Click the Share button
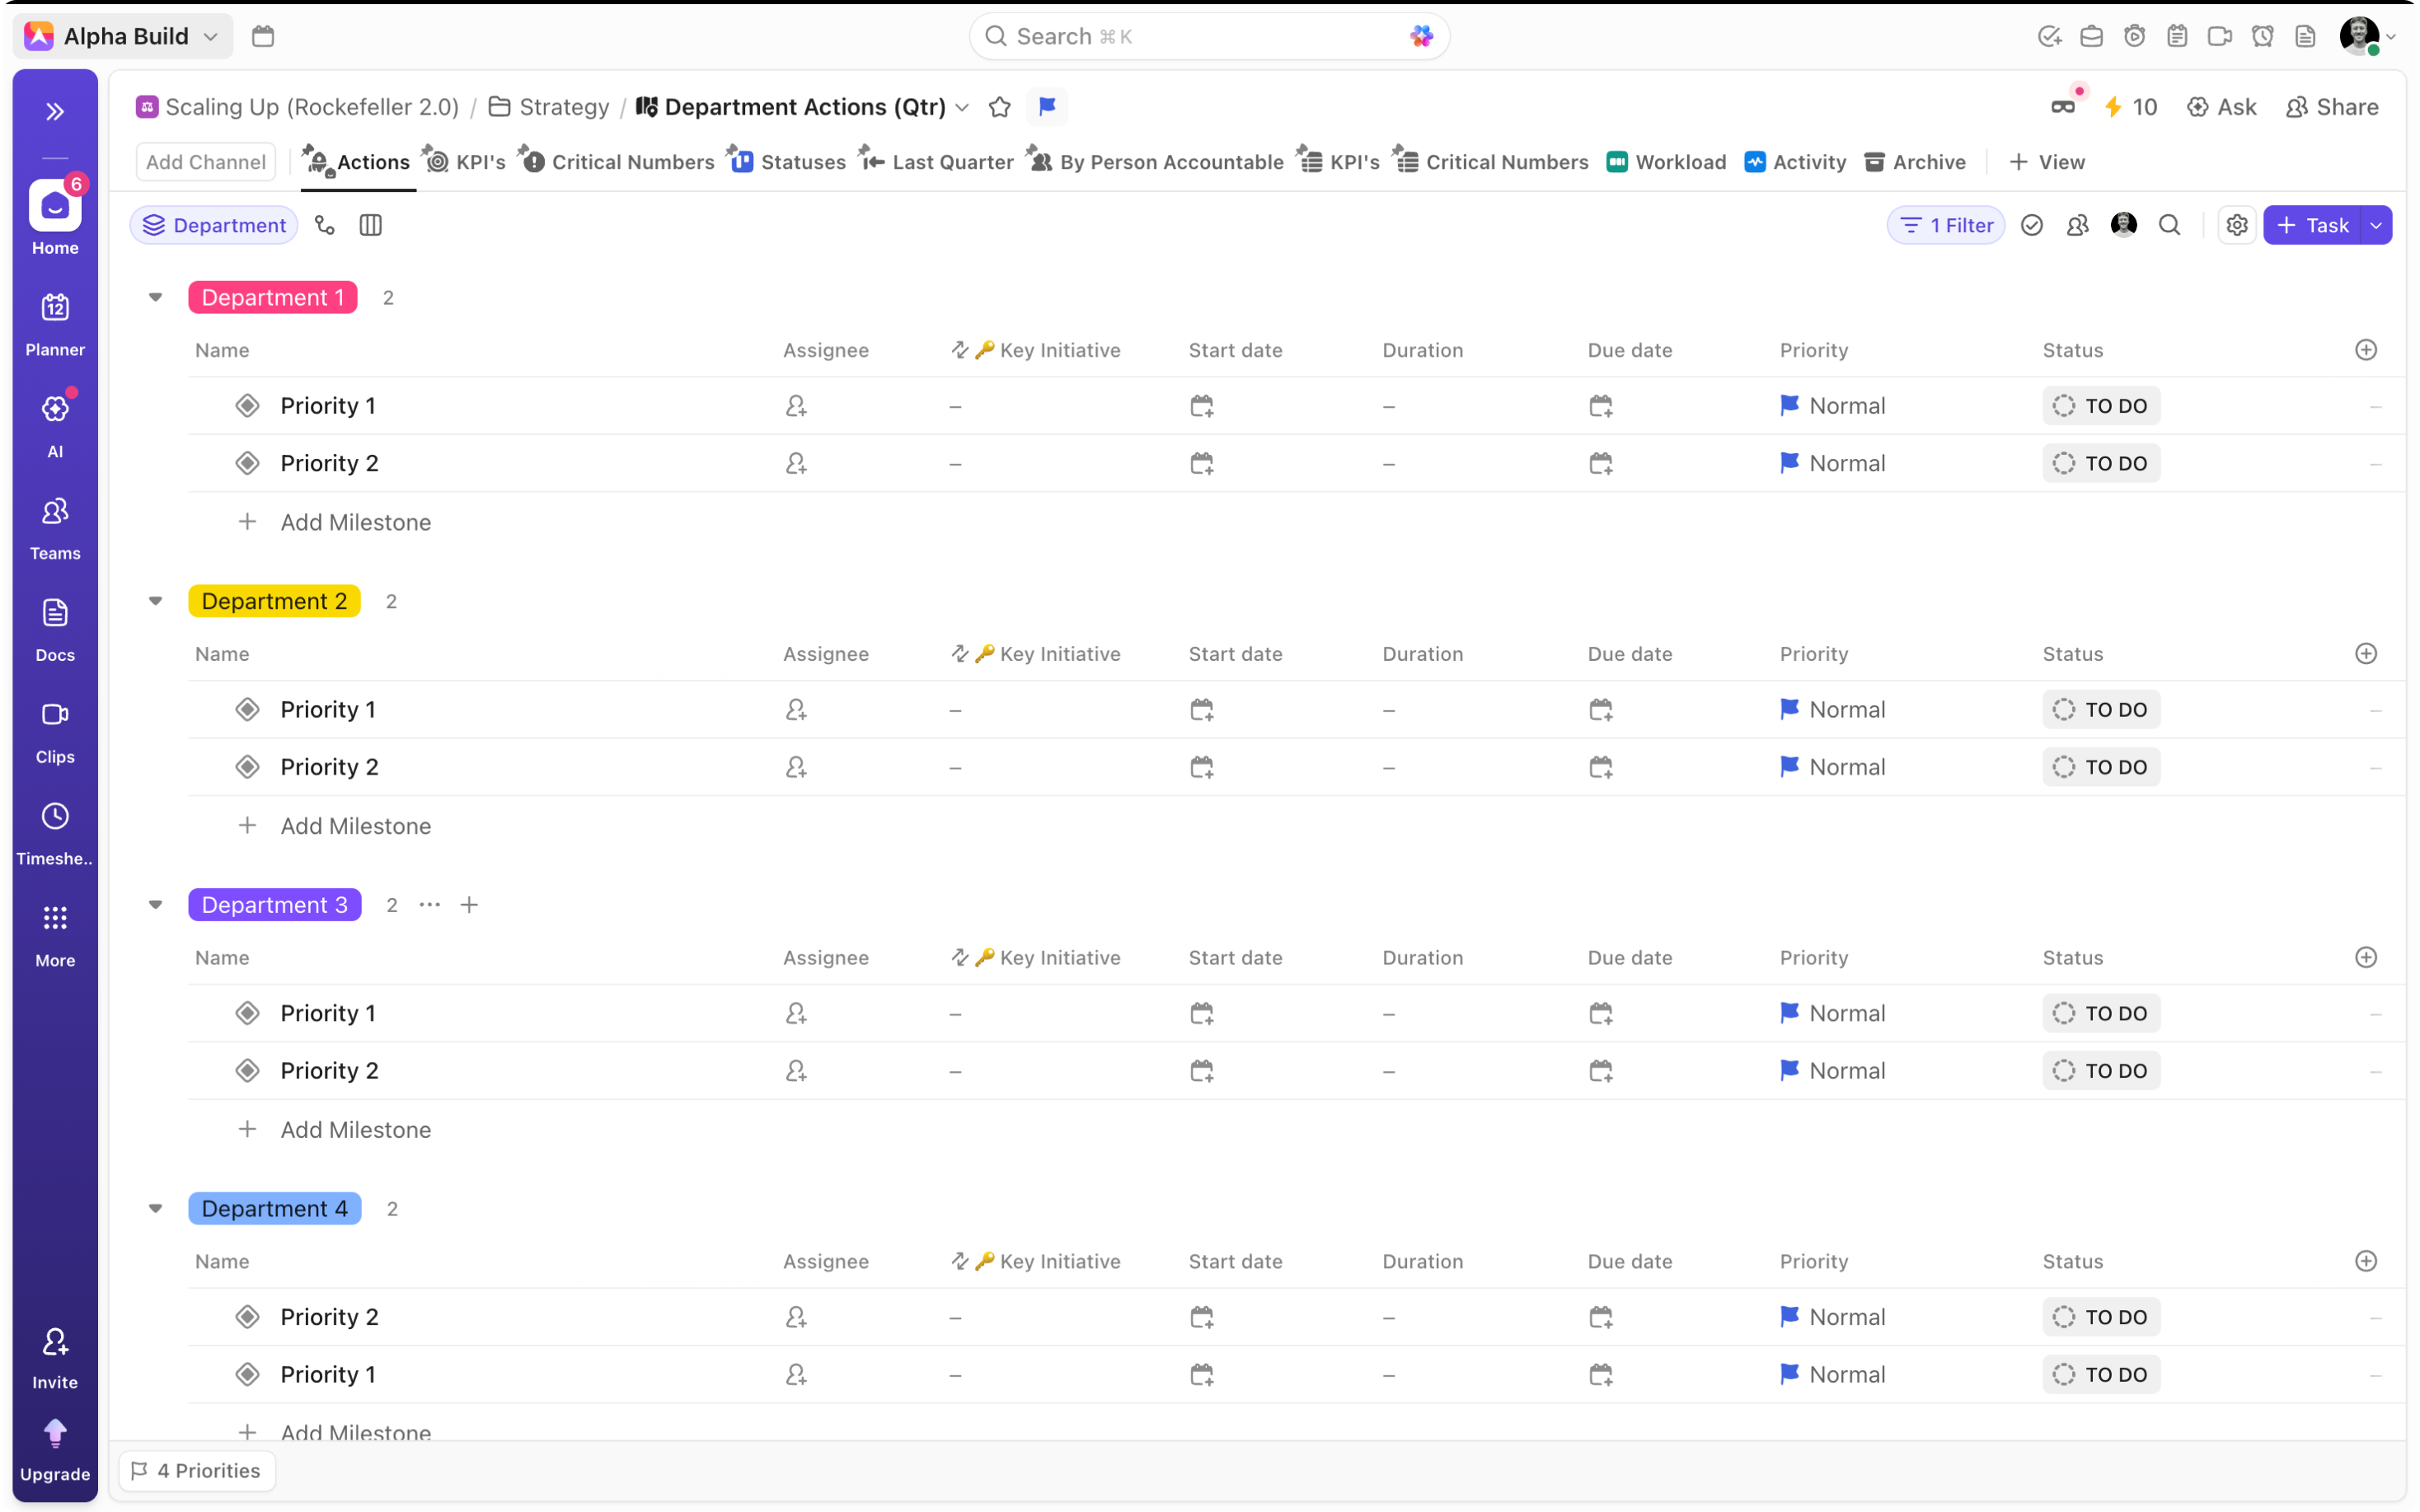This screenshot has height=1512, width=2420. pos(2332,107)
